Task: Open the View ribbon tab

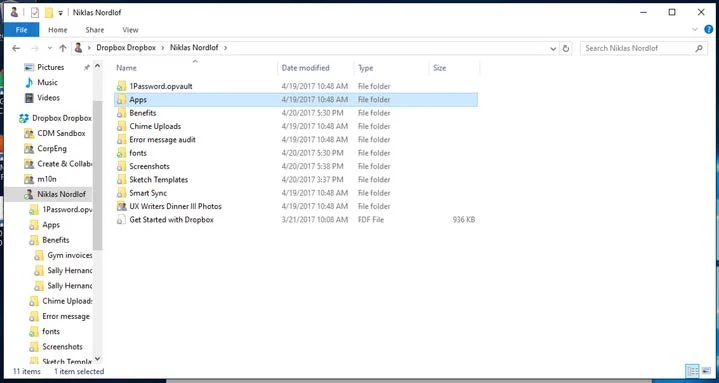Action: pyautogui.click(x=130, y=30)
